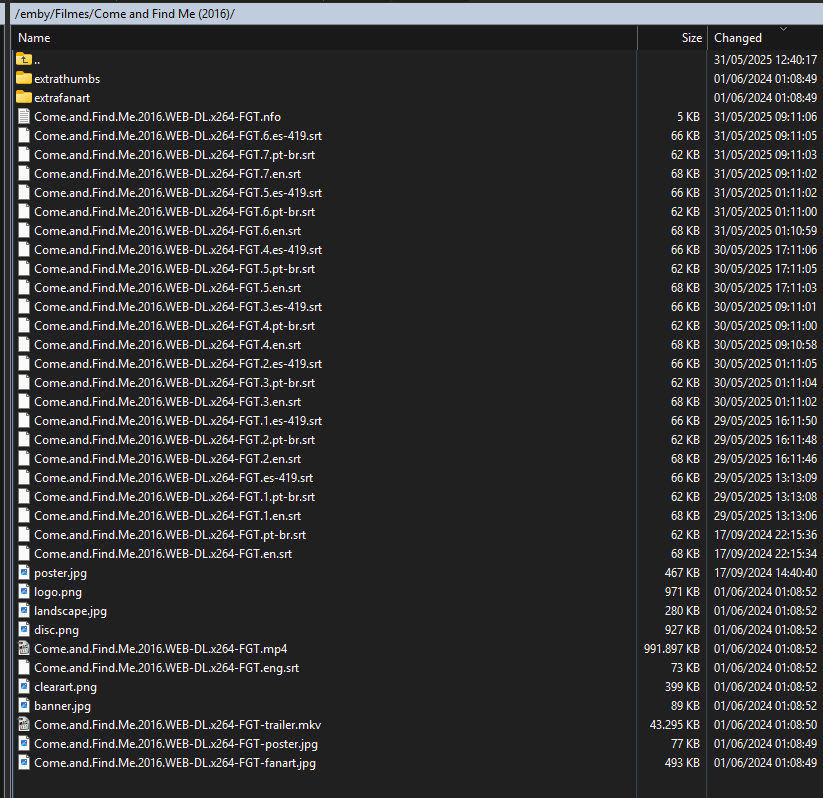This screenshot has height=798, width=823.
Task: Click the 467 KB size value
Action: point(682,573)
